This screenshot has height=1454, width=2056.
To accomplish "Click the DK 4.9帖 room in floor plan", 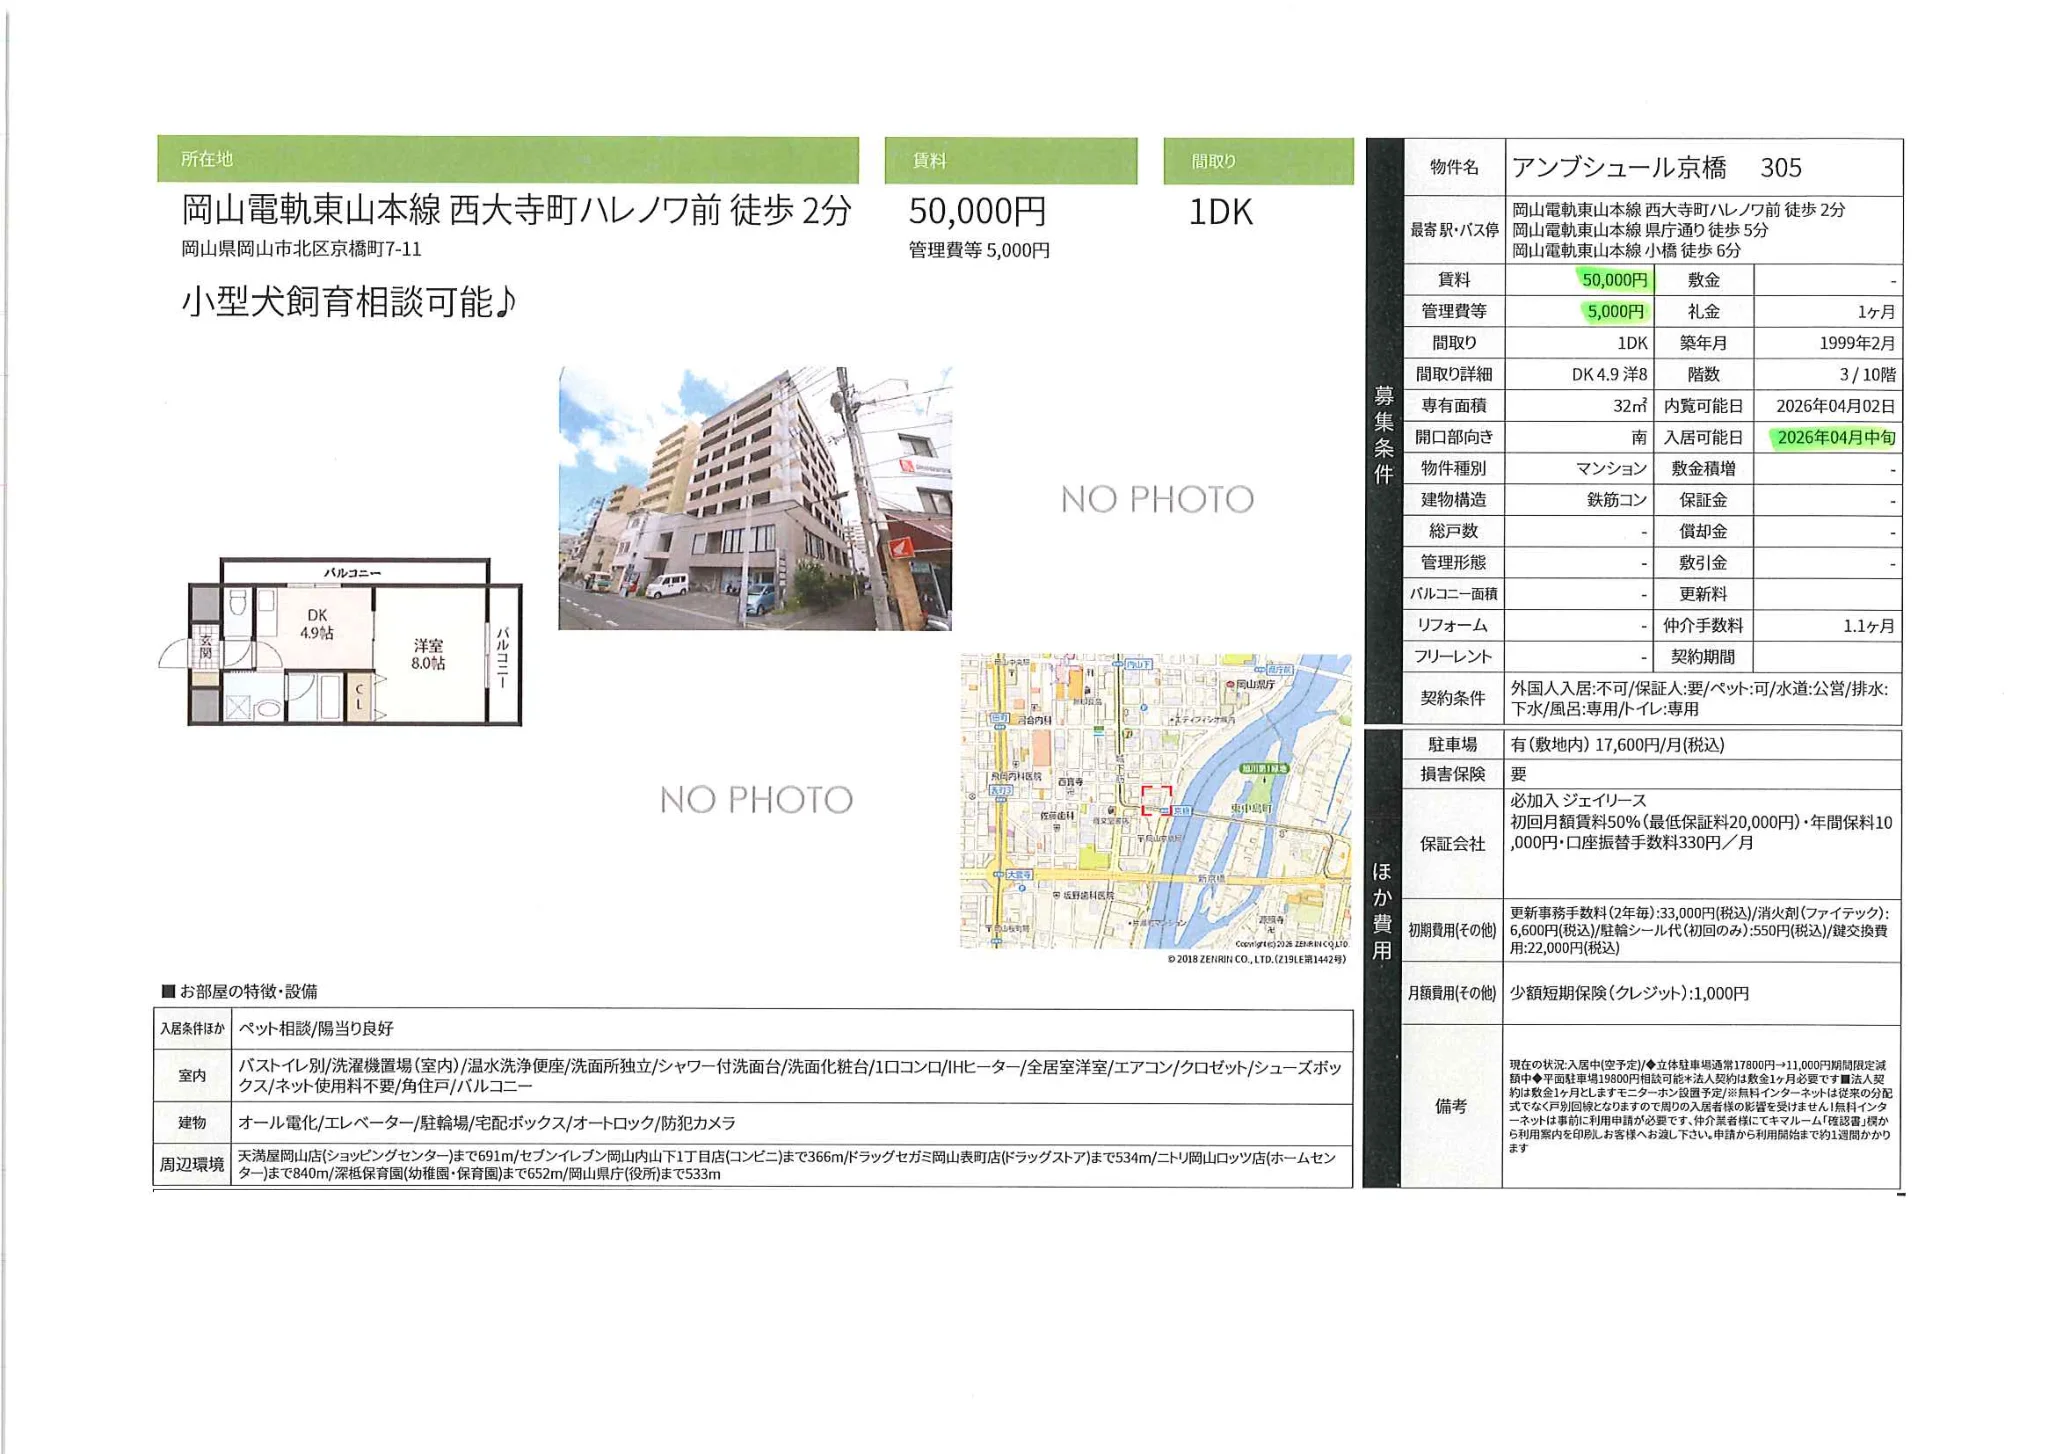I will coord(316,624).
